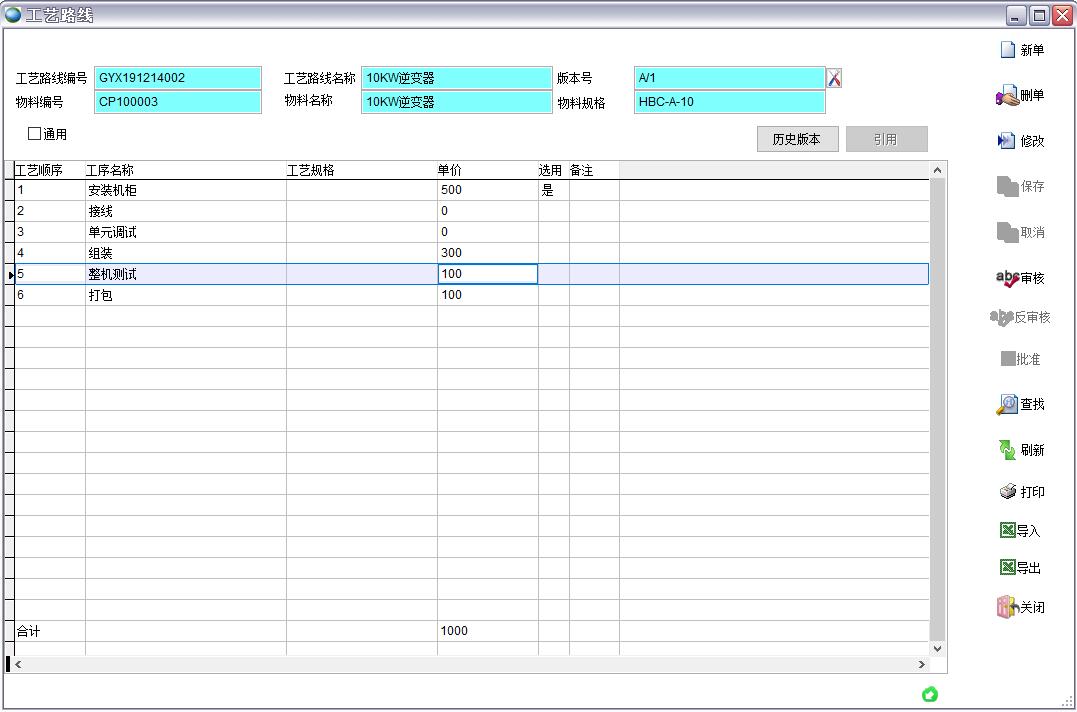Open 查找 (Search) tool
Image resolution: width=1077 pixels, height=712 pixels.
point(1006,404)
